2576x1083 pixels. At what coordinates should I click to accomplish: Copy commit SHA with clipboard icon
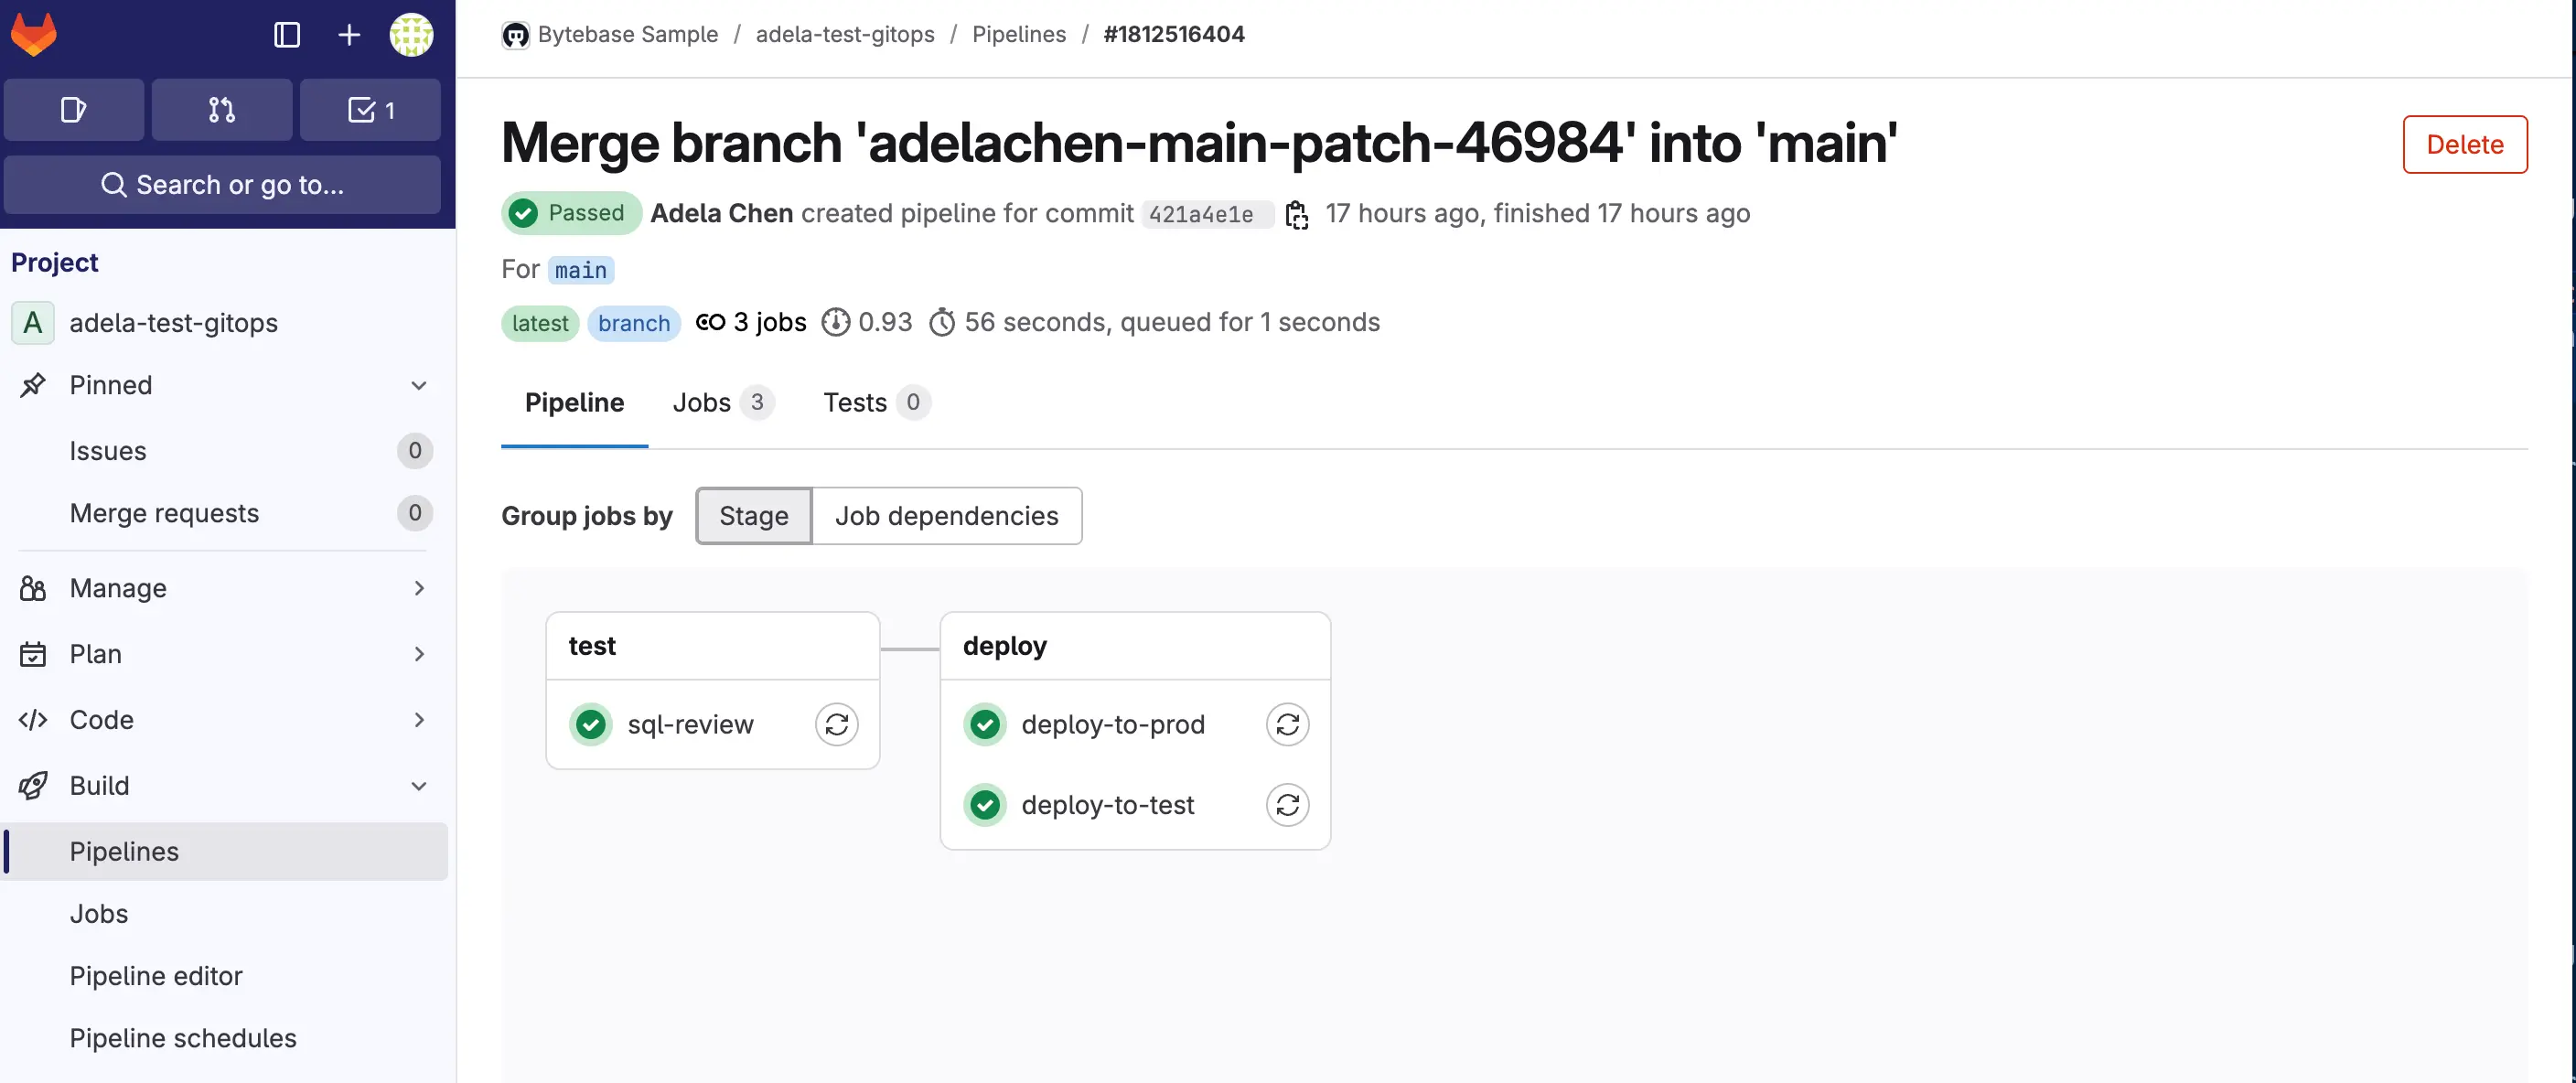(x=1297, y=214)
